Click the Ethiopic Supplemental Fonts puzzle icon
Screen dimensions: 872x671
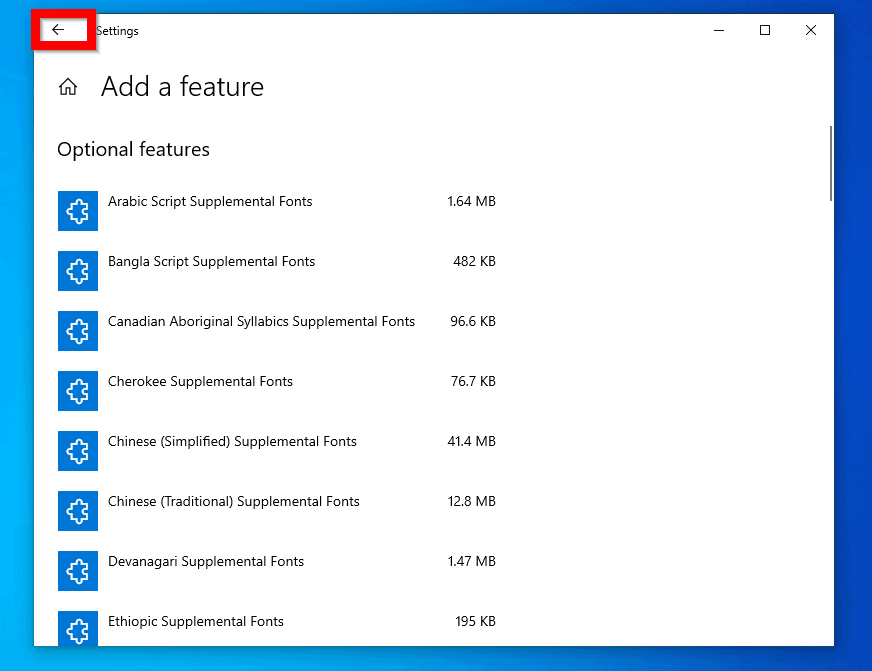[x=78, y=628]
